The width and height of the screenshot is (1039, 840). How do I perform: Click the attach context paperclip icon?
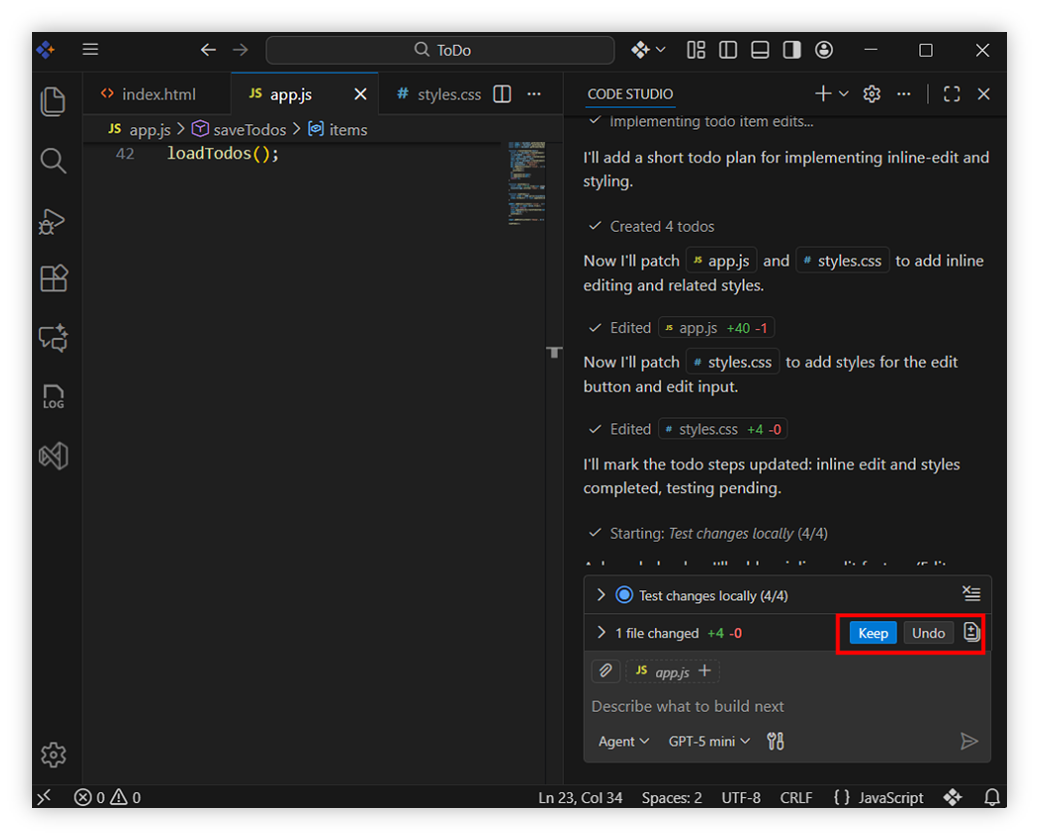(605, 671)
